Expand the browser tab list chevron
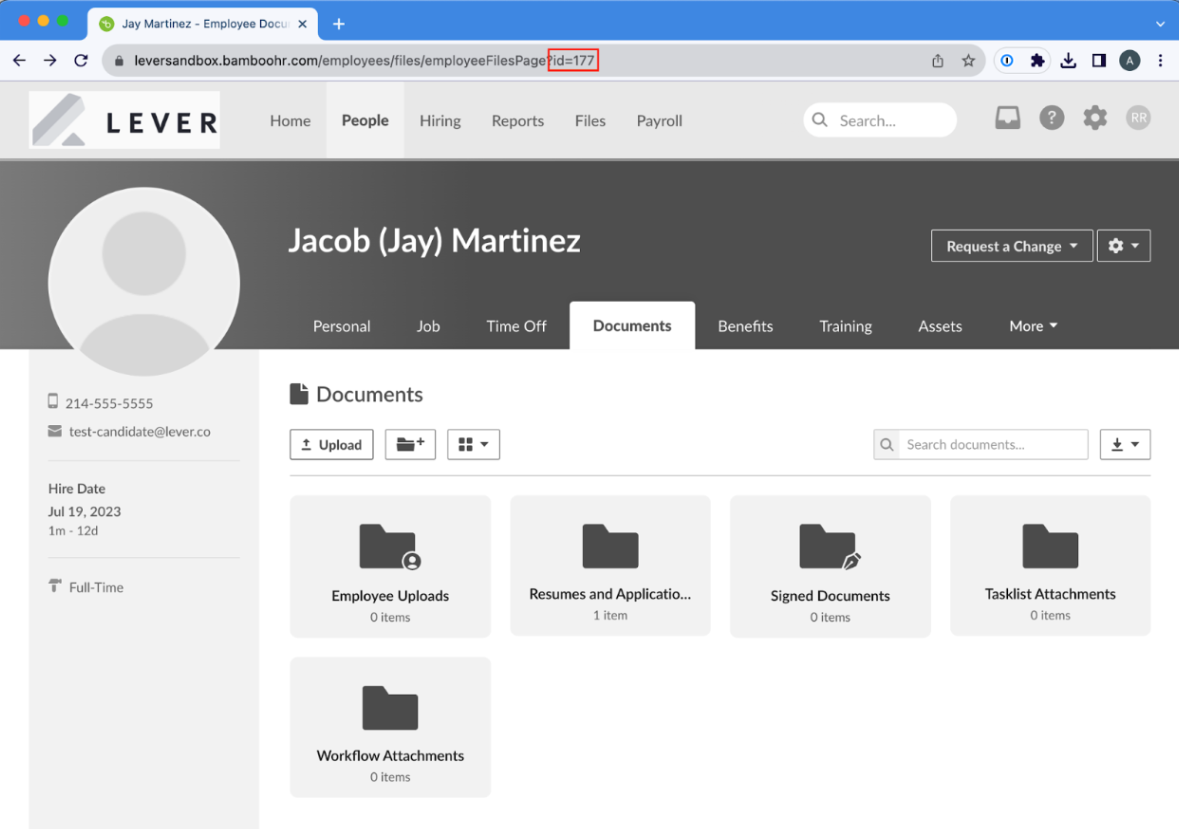Screen dimensions: 1179x829 click(x=1160, y=24)
